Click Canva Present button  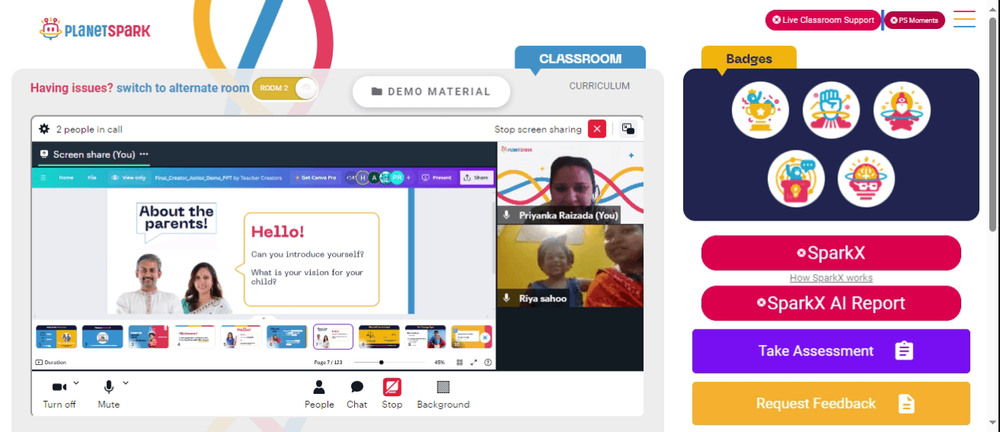(437, 177)
